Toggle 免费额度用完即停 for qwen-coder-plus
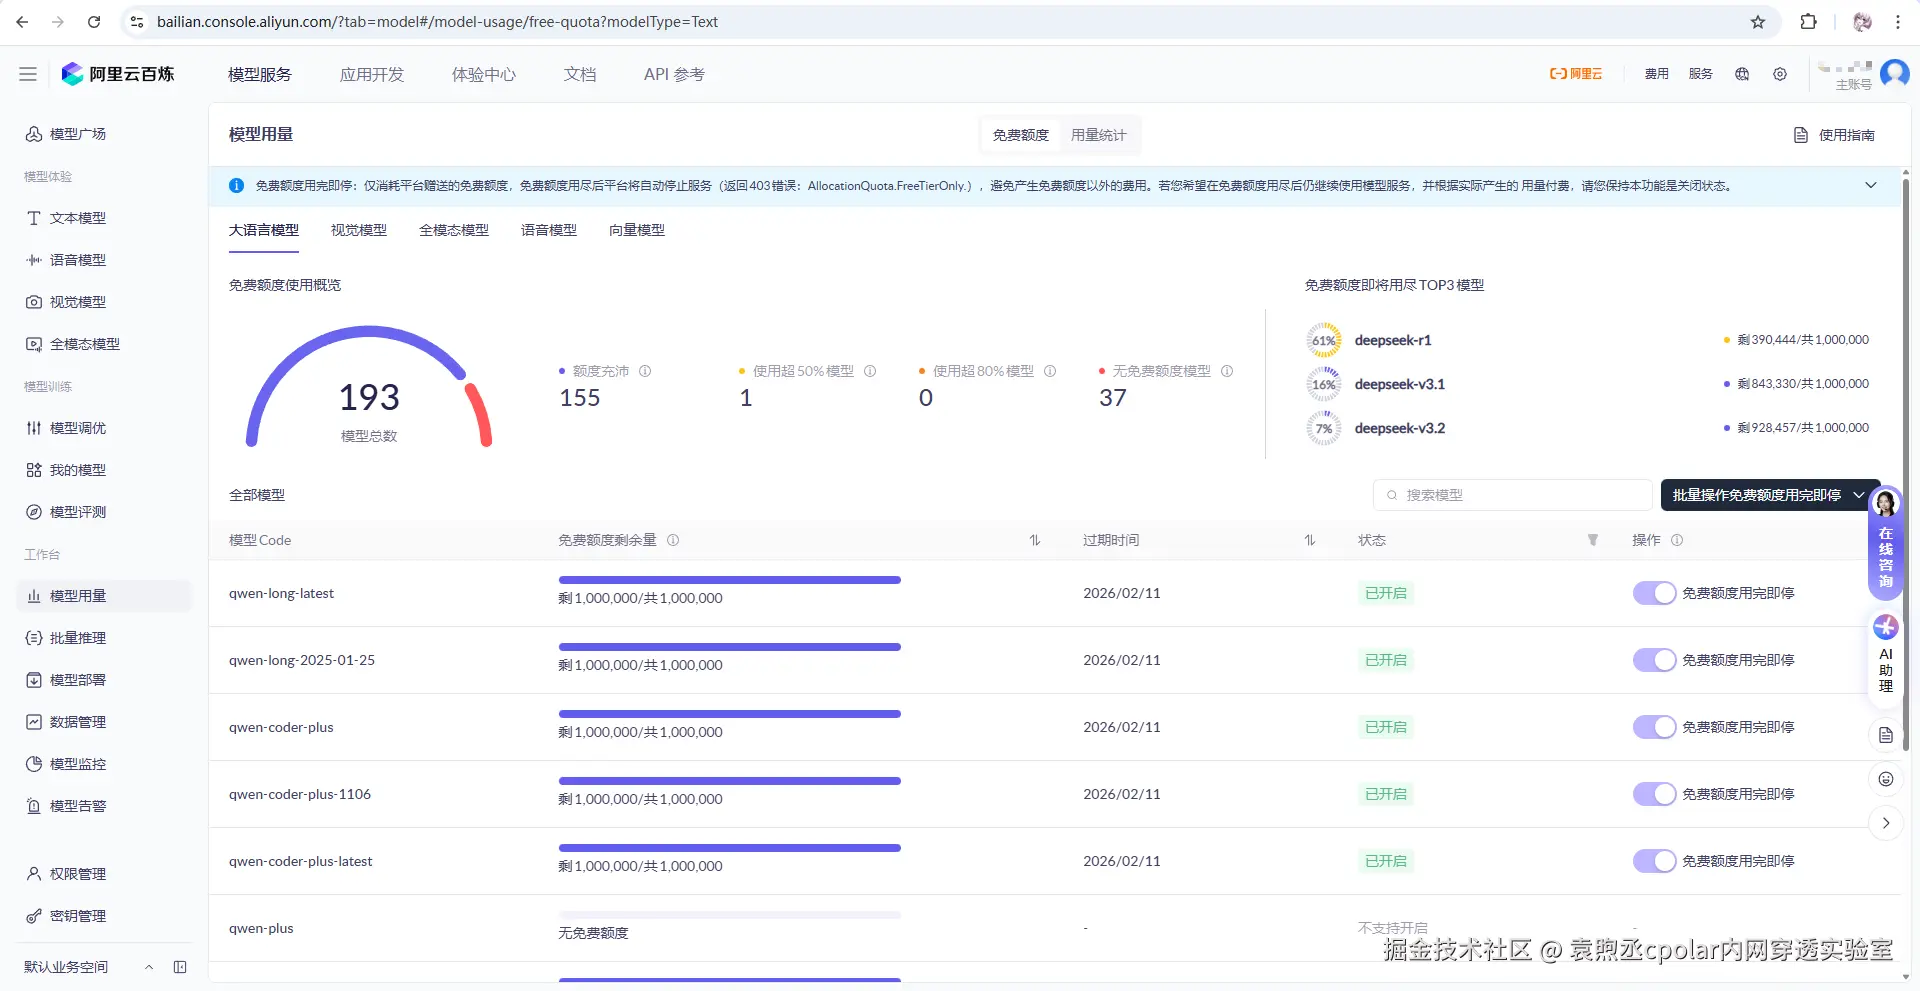 pyautogui.click(x=1654, y=727)
